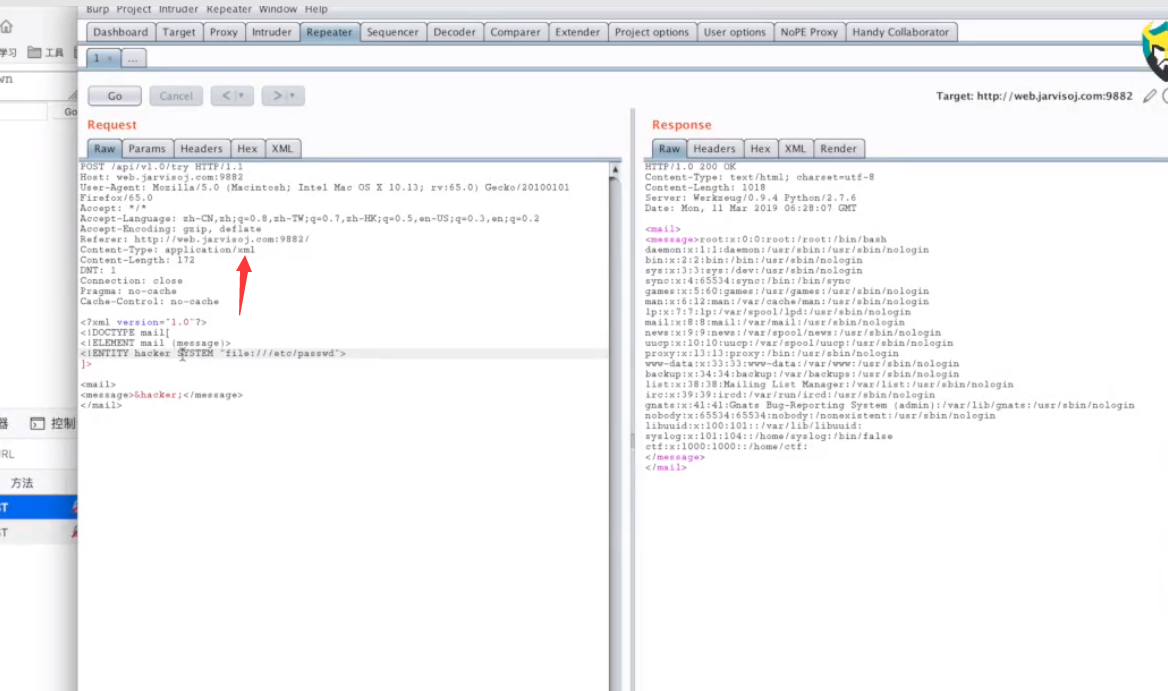Select Request XML tab
This screenshot has width=1168, height=691.
(282, 149)
